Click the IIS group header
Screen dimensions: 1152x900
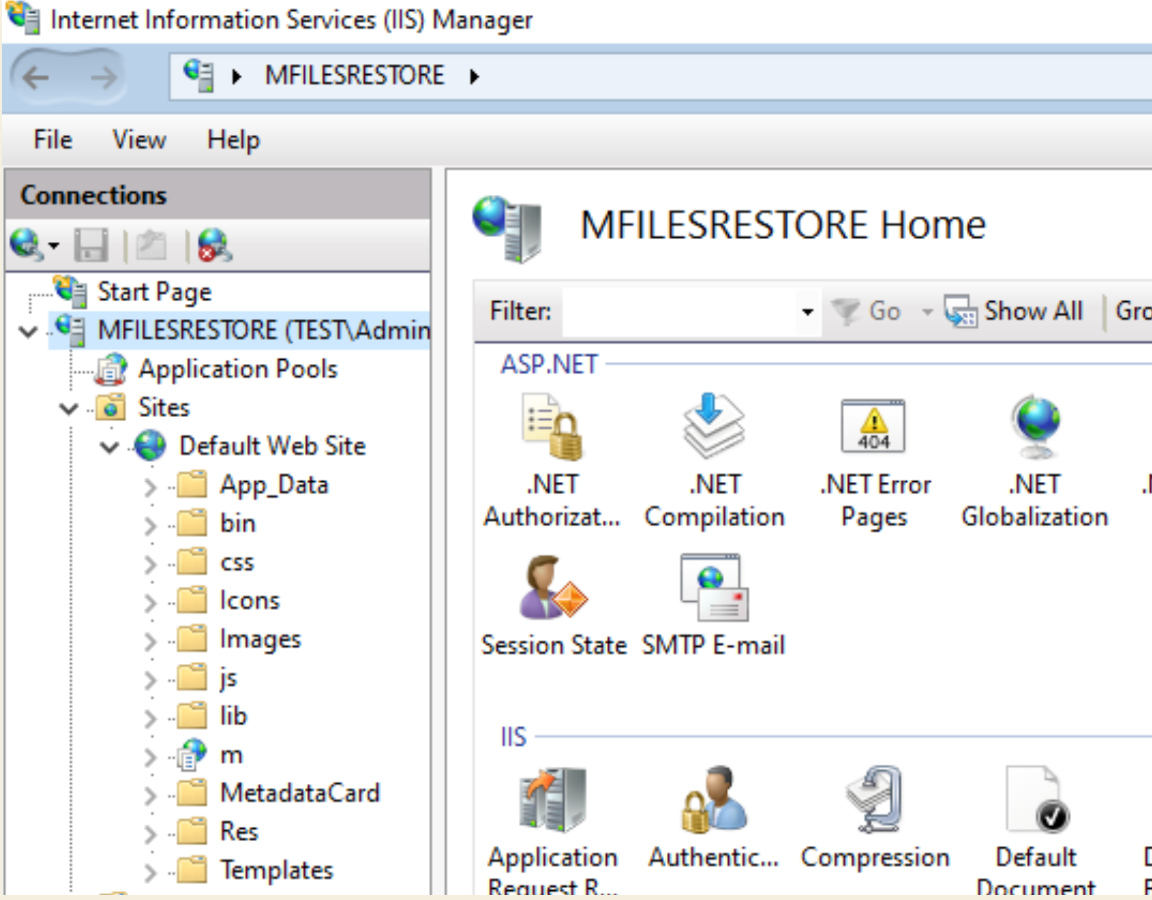point(514,736)
